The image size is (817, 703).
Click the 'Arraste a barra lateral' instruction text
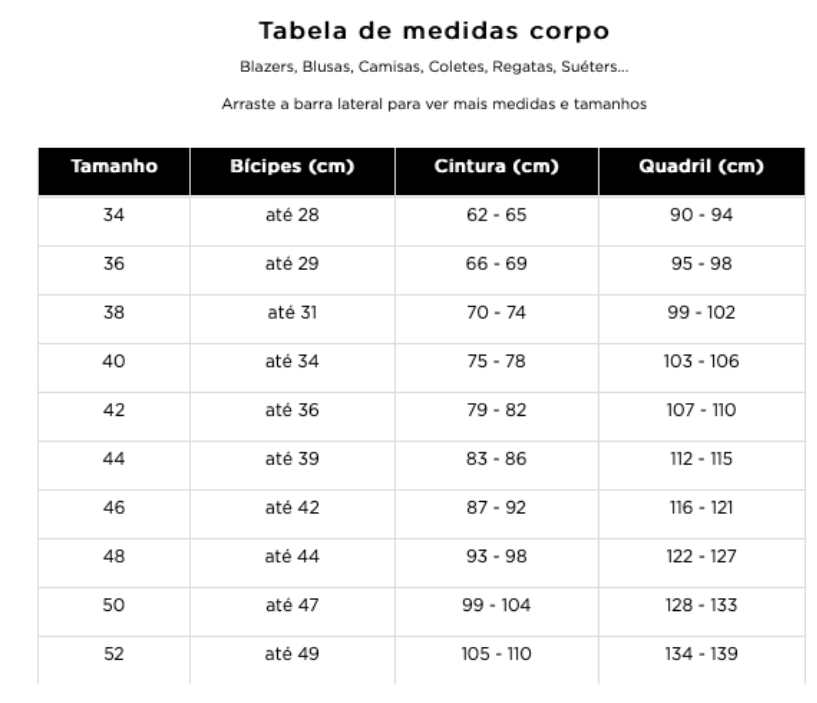(x=434, y=104)
